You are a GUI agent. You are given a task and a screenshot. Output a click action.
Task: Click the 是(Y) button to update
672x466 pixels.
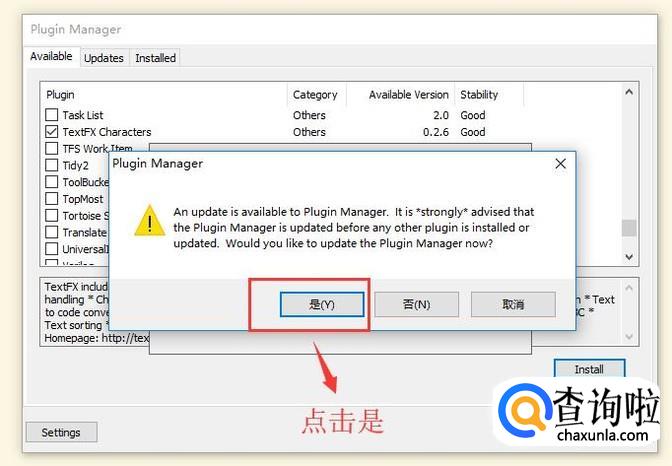pos(322,304)
